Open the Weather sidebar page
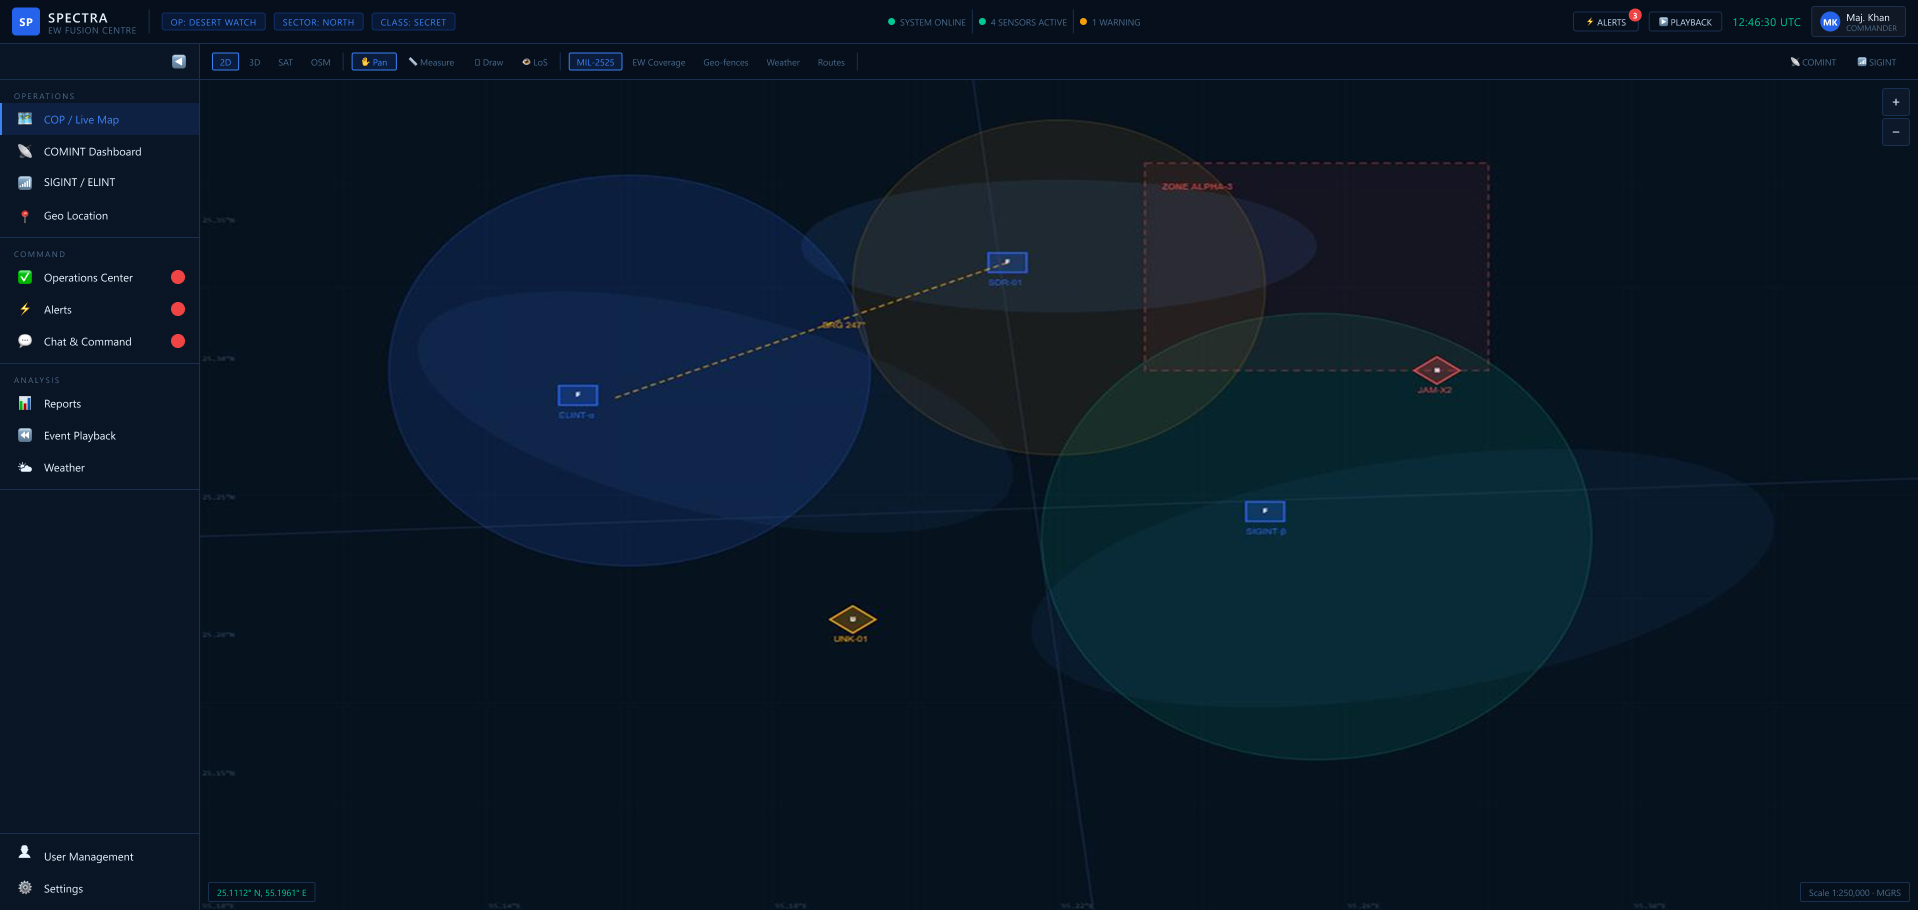 click(x=100, y=467)
